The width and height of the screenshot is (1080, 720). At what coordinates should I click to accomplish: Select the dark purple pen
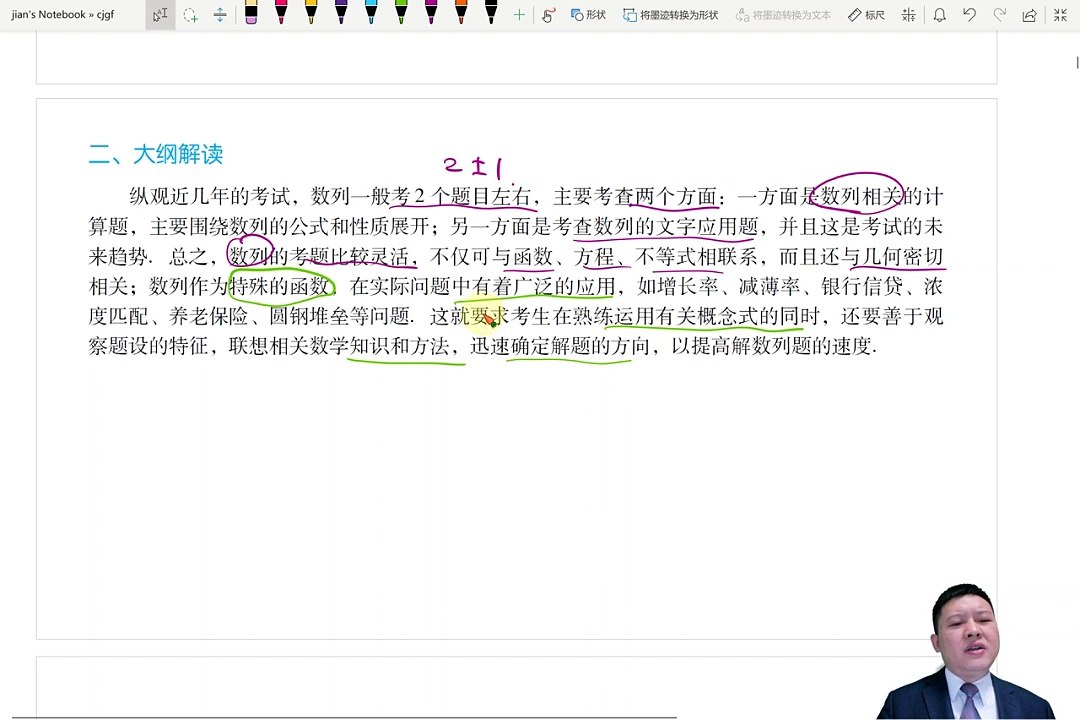[x=341, y=13]
